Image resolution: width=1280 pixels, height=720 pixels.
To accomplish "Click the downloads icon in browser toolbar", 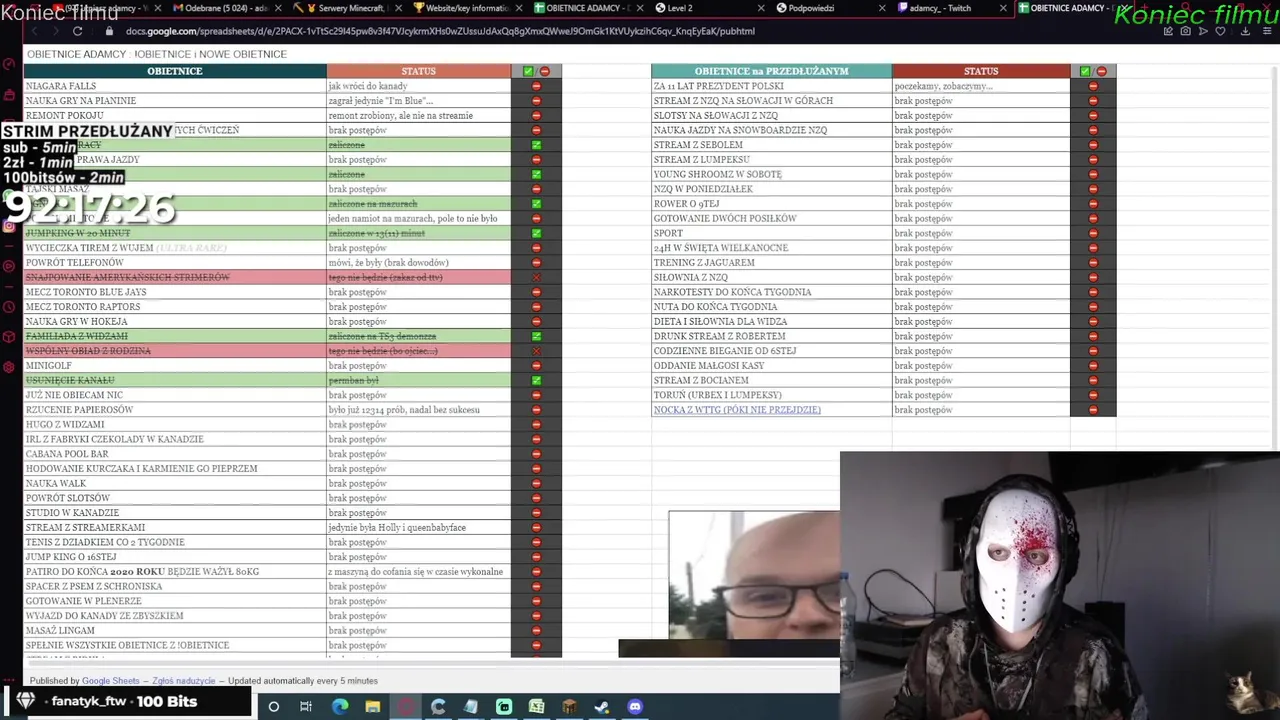I will tap(1245, 31).
